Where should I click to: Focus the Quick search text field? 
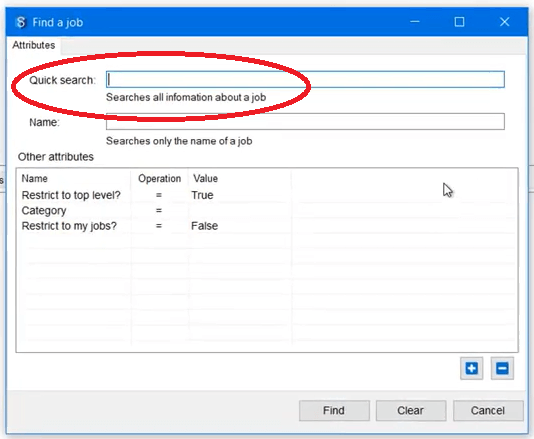[305, 80]
